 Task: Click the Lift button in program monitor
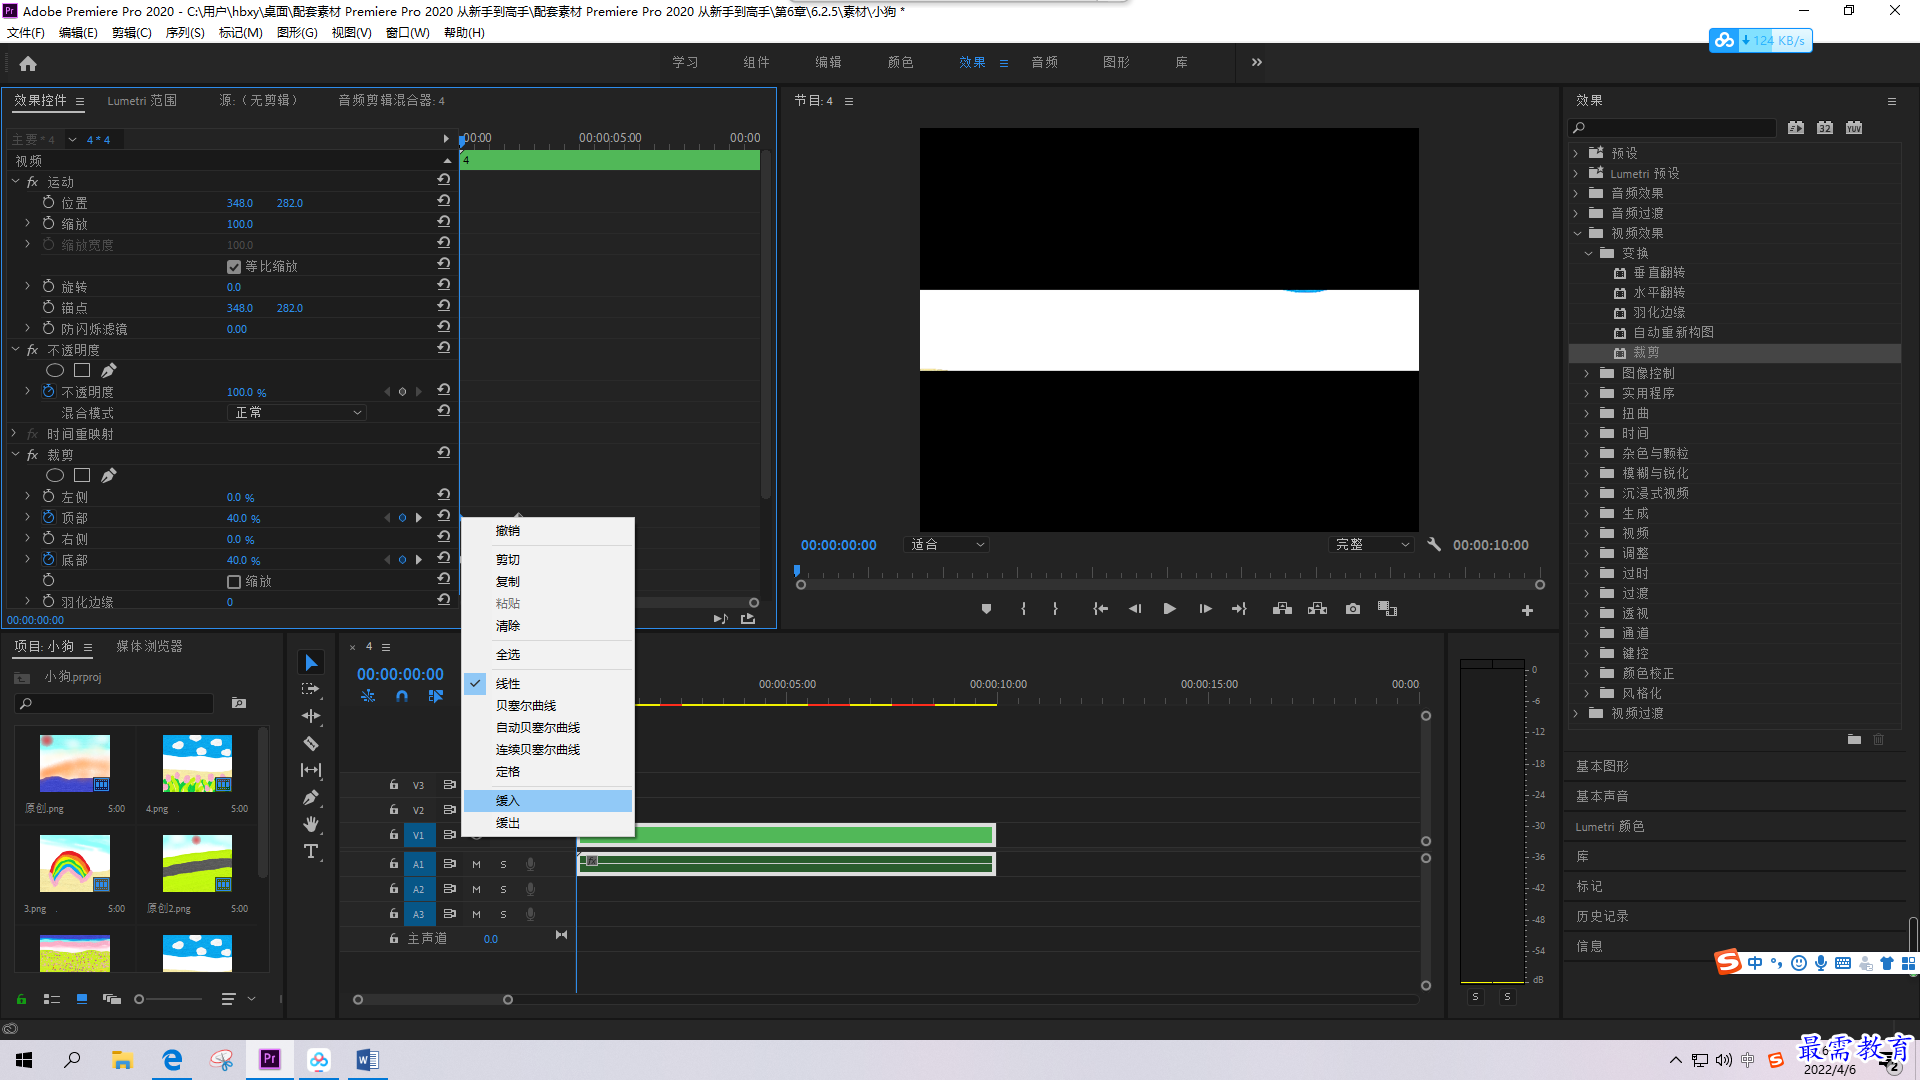pyautogui.click(x=1282, y=609)
